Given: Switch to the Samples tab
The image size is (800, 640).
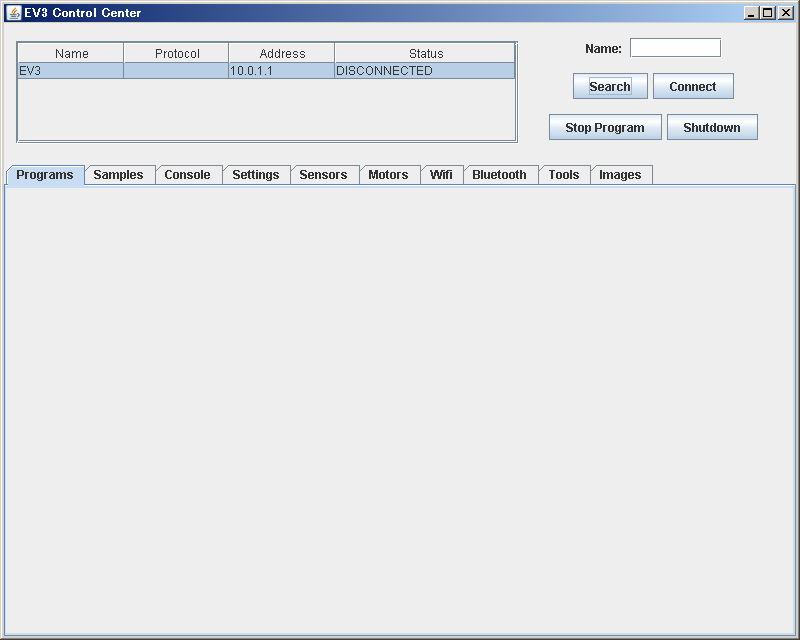Looking at the screenshot, I should (x=119, y=175).
